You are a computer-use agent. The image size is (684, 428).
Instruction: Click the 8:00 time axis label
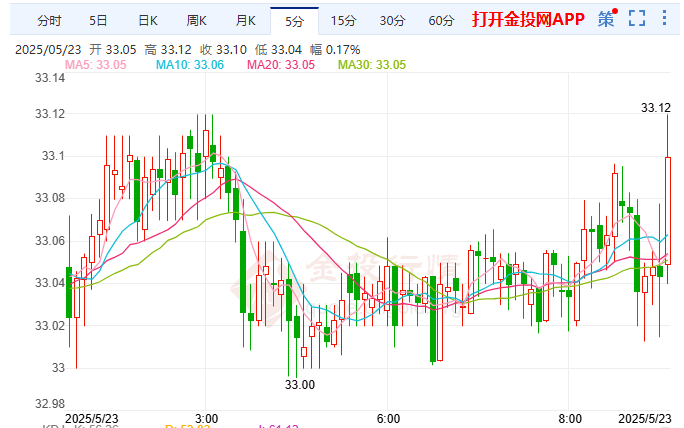(x=570, y=419)
